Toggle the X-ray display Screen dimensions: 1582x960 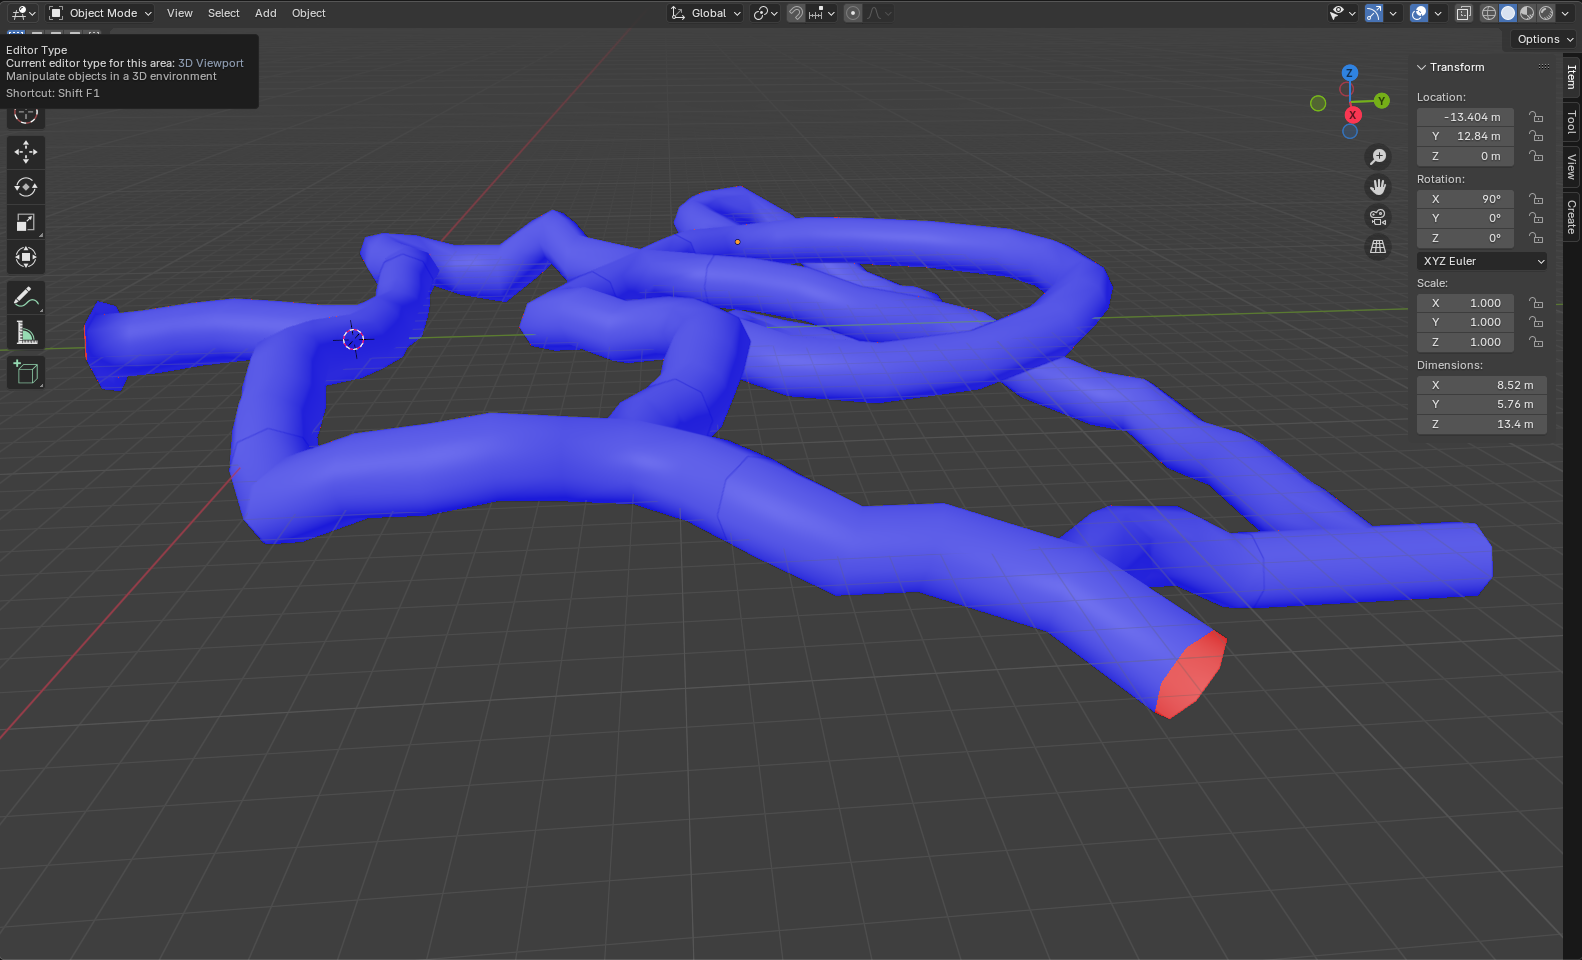point(1463,13)
